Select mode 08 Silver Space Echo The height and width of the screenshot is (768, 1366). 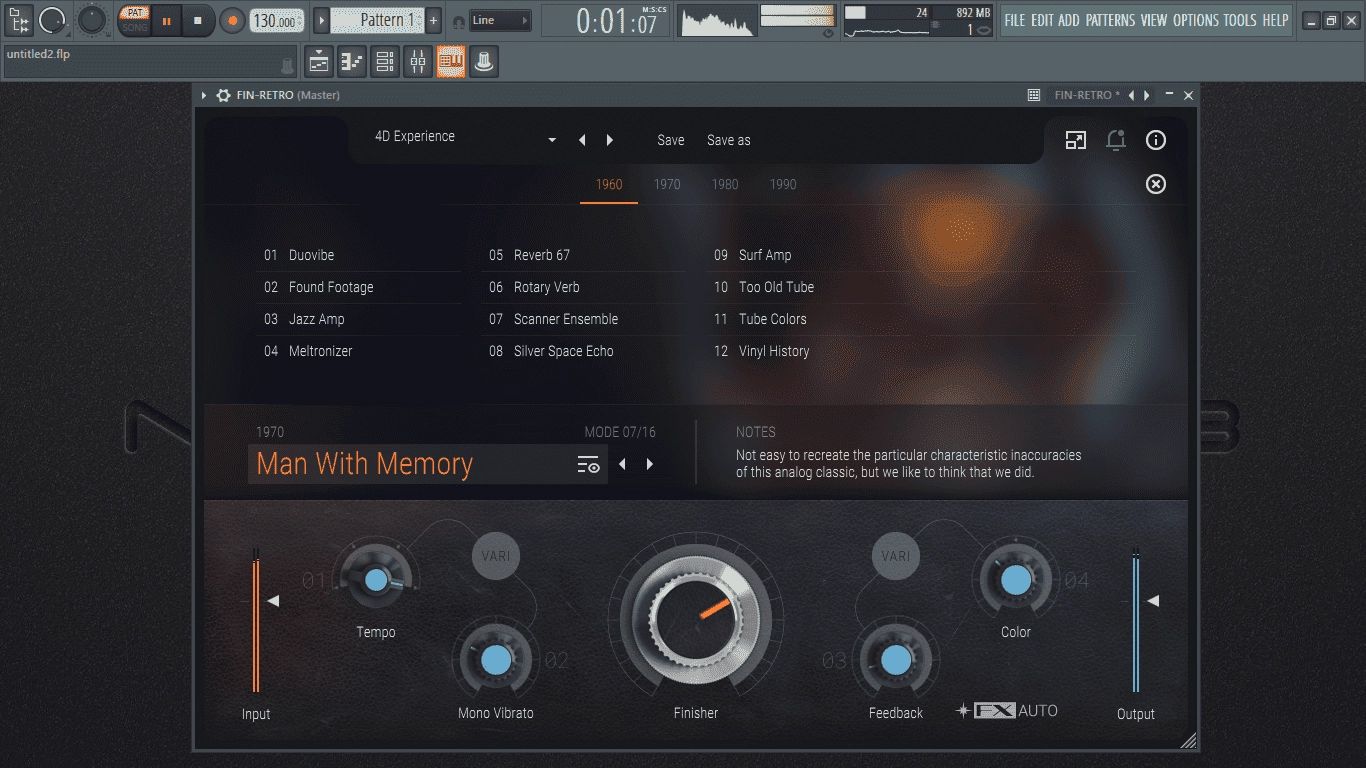[584, 351]
